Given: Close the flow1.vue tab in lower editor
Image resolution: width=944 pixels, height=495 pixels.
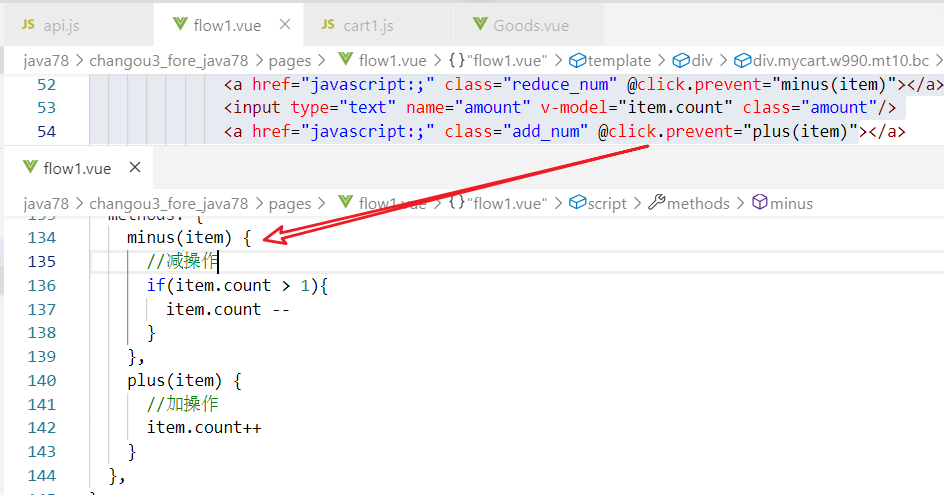Looking at the screenshot, I should 135,167.
